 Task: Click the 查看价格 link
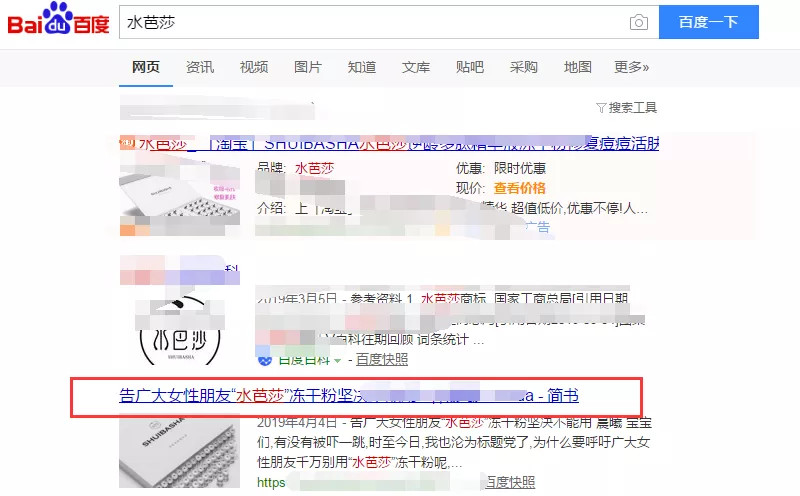(519, 188)
